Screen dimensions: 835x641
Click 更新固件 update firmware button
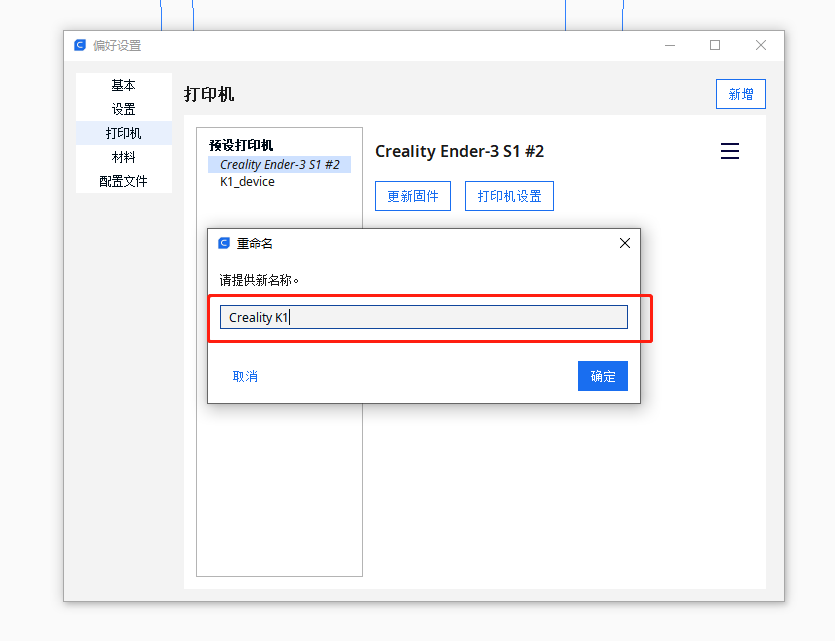[413, 196]
